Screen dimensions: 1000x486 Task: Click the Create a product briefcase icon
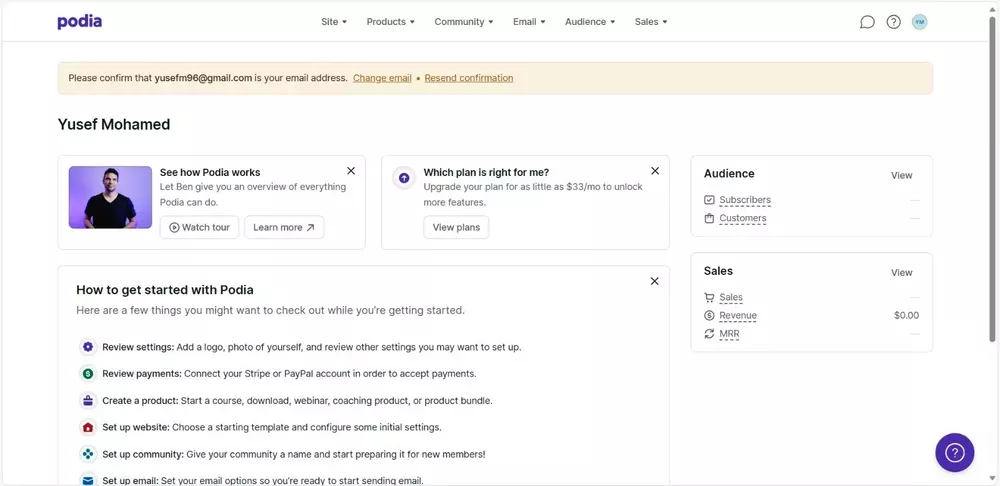tap(87, 401)
